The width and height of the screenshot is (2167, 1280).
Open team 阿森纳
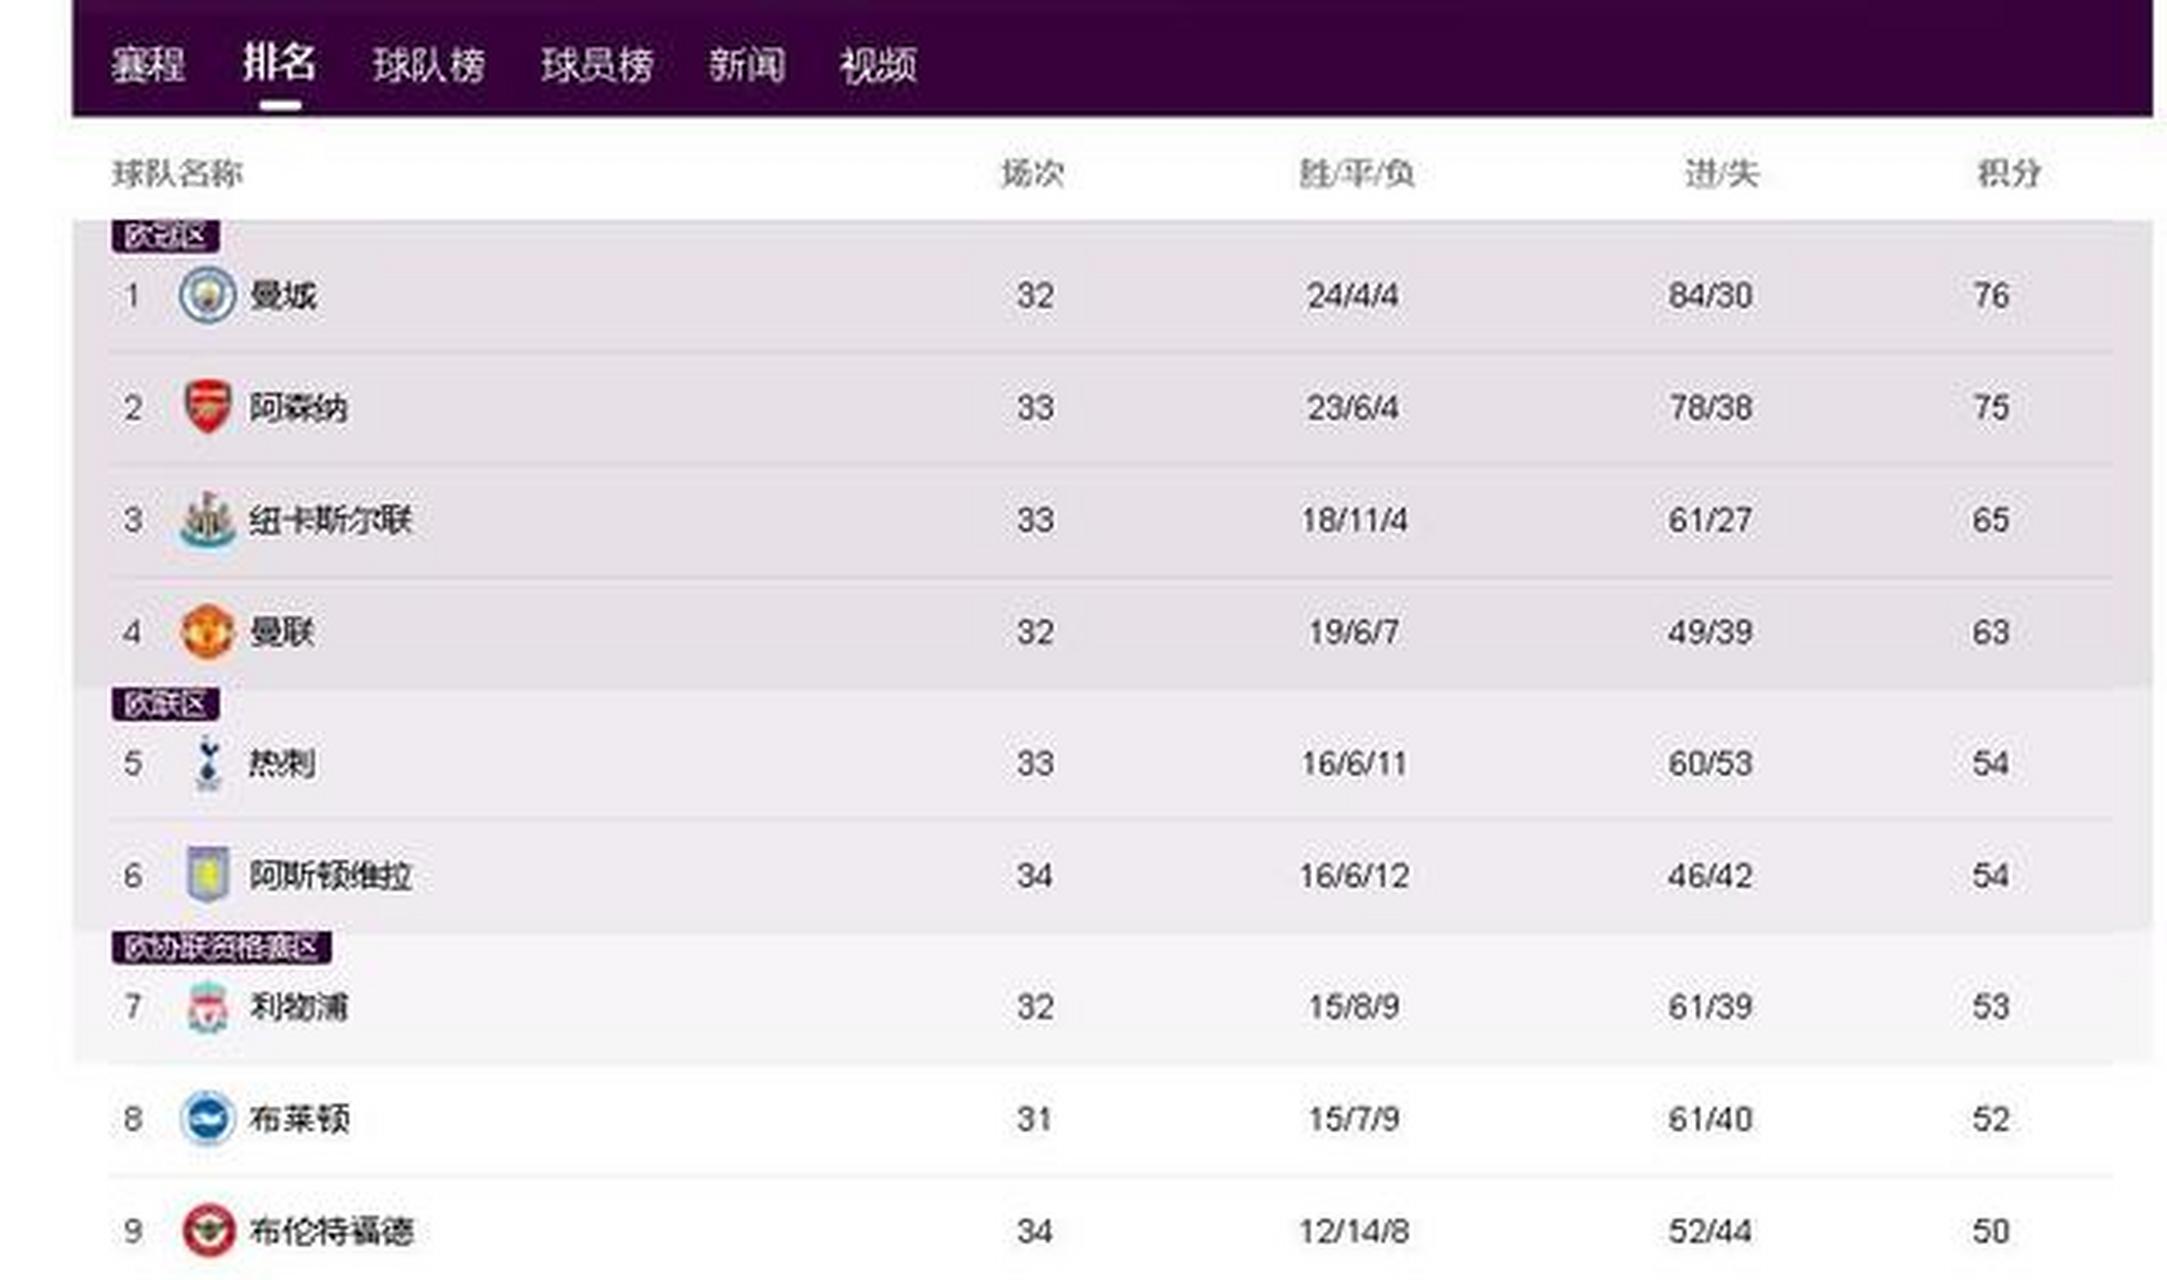[x=298, y=408]
